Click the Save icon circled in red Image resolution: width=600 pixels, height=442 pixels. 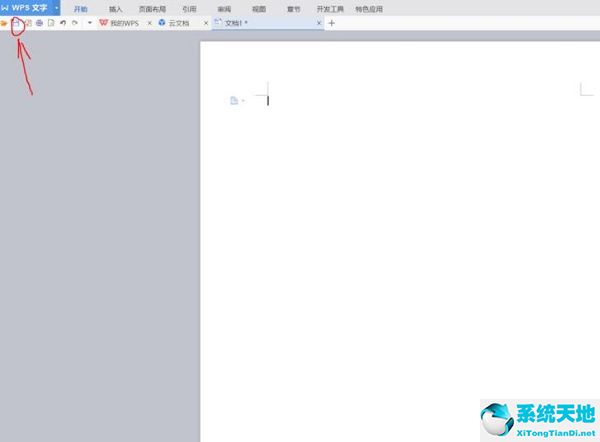(x=16, y=22)
